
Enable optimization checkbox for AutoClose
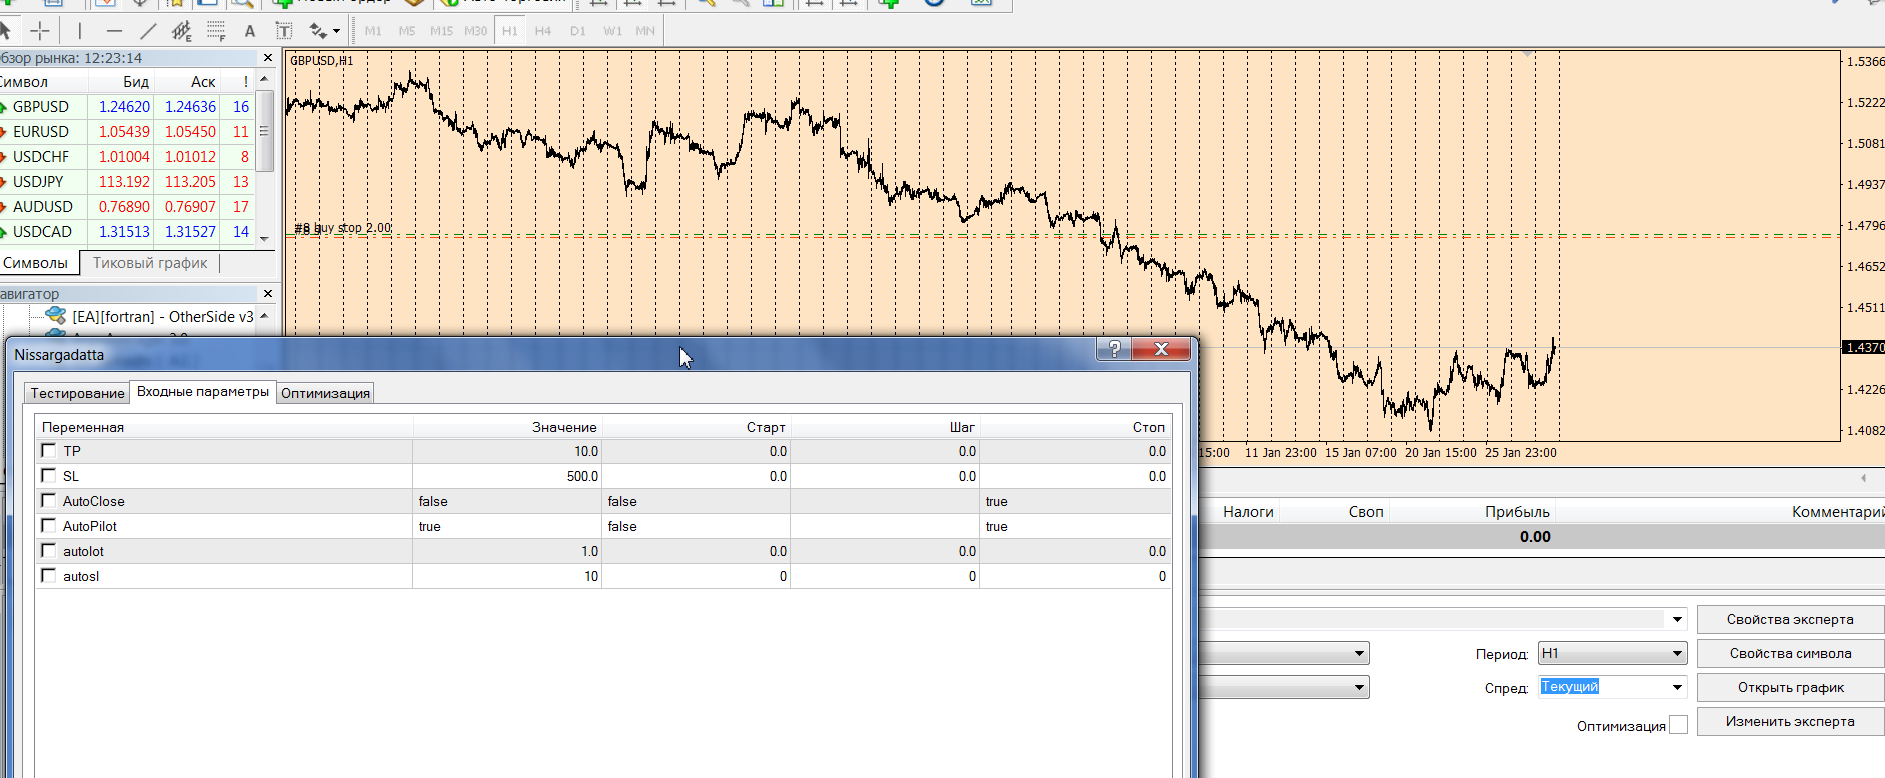tap(48, 500)
